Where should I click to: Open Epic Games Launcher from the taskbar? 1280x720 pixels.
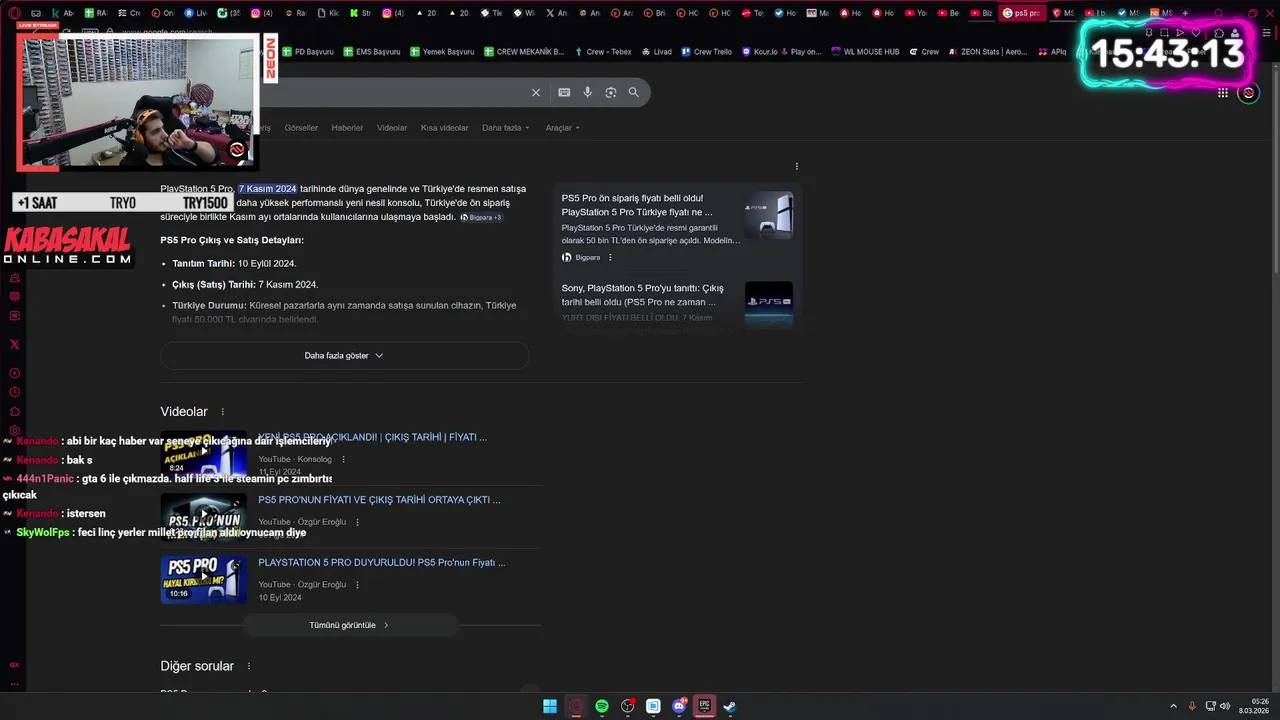(x=705, y=706)
